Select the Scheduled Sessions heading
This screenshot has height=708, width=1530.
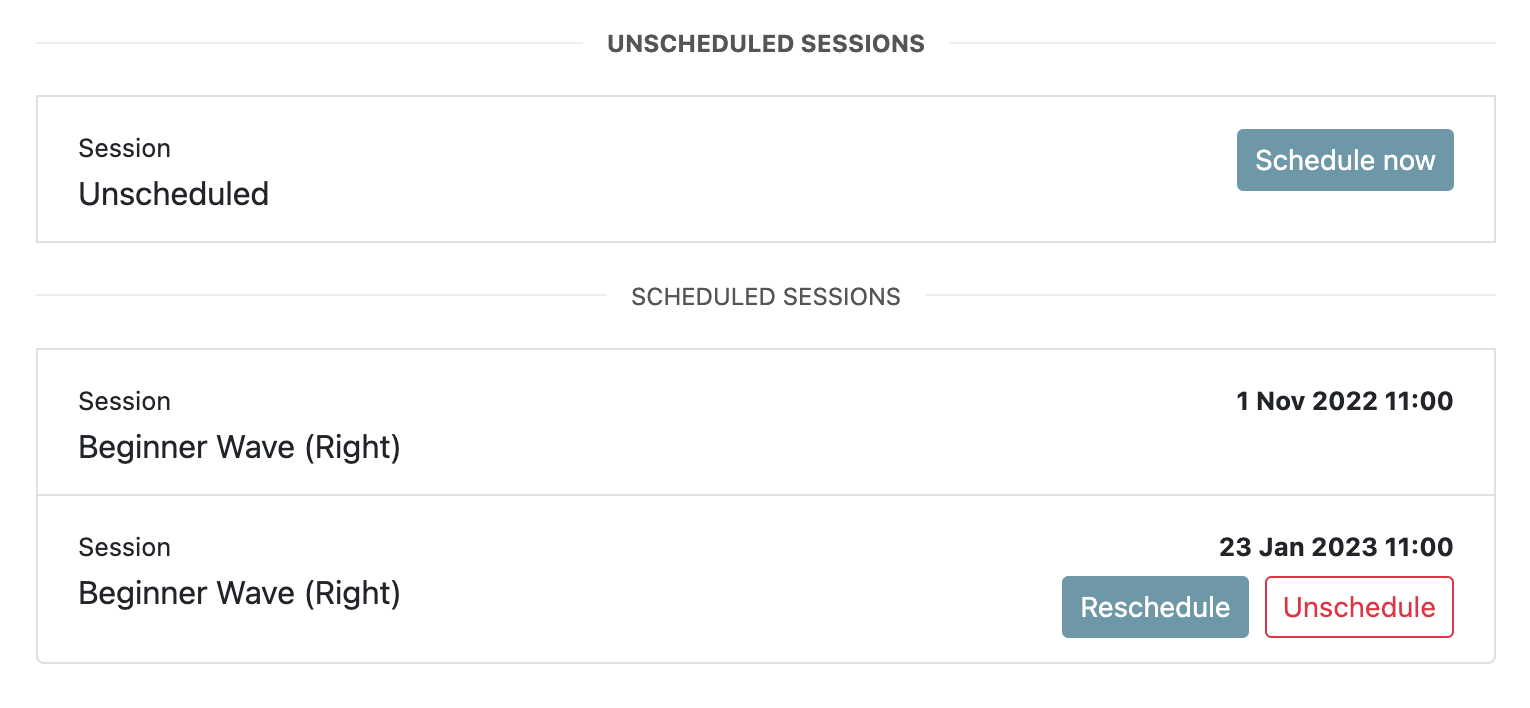coord(766,297)
